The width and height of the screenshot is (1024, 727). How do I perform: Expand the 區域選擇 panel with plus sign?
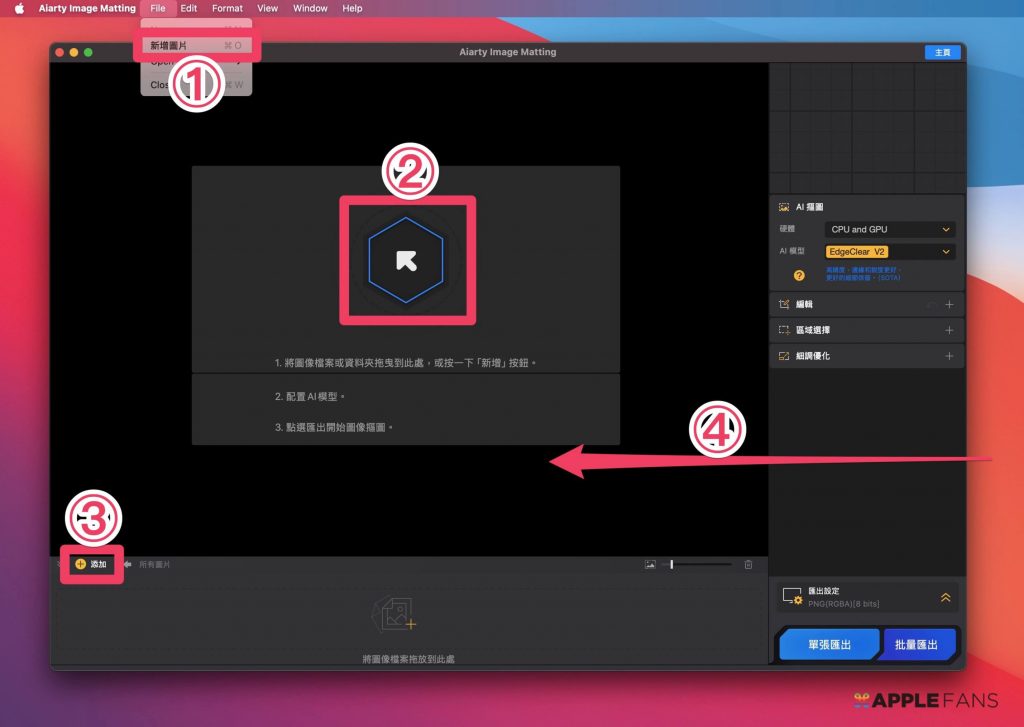(949, 330)
